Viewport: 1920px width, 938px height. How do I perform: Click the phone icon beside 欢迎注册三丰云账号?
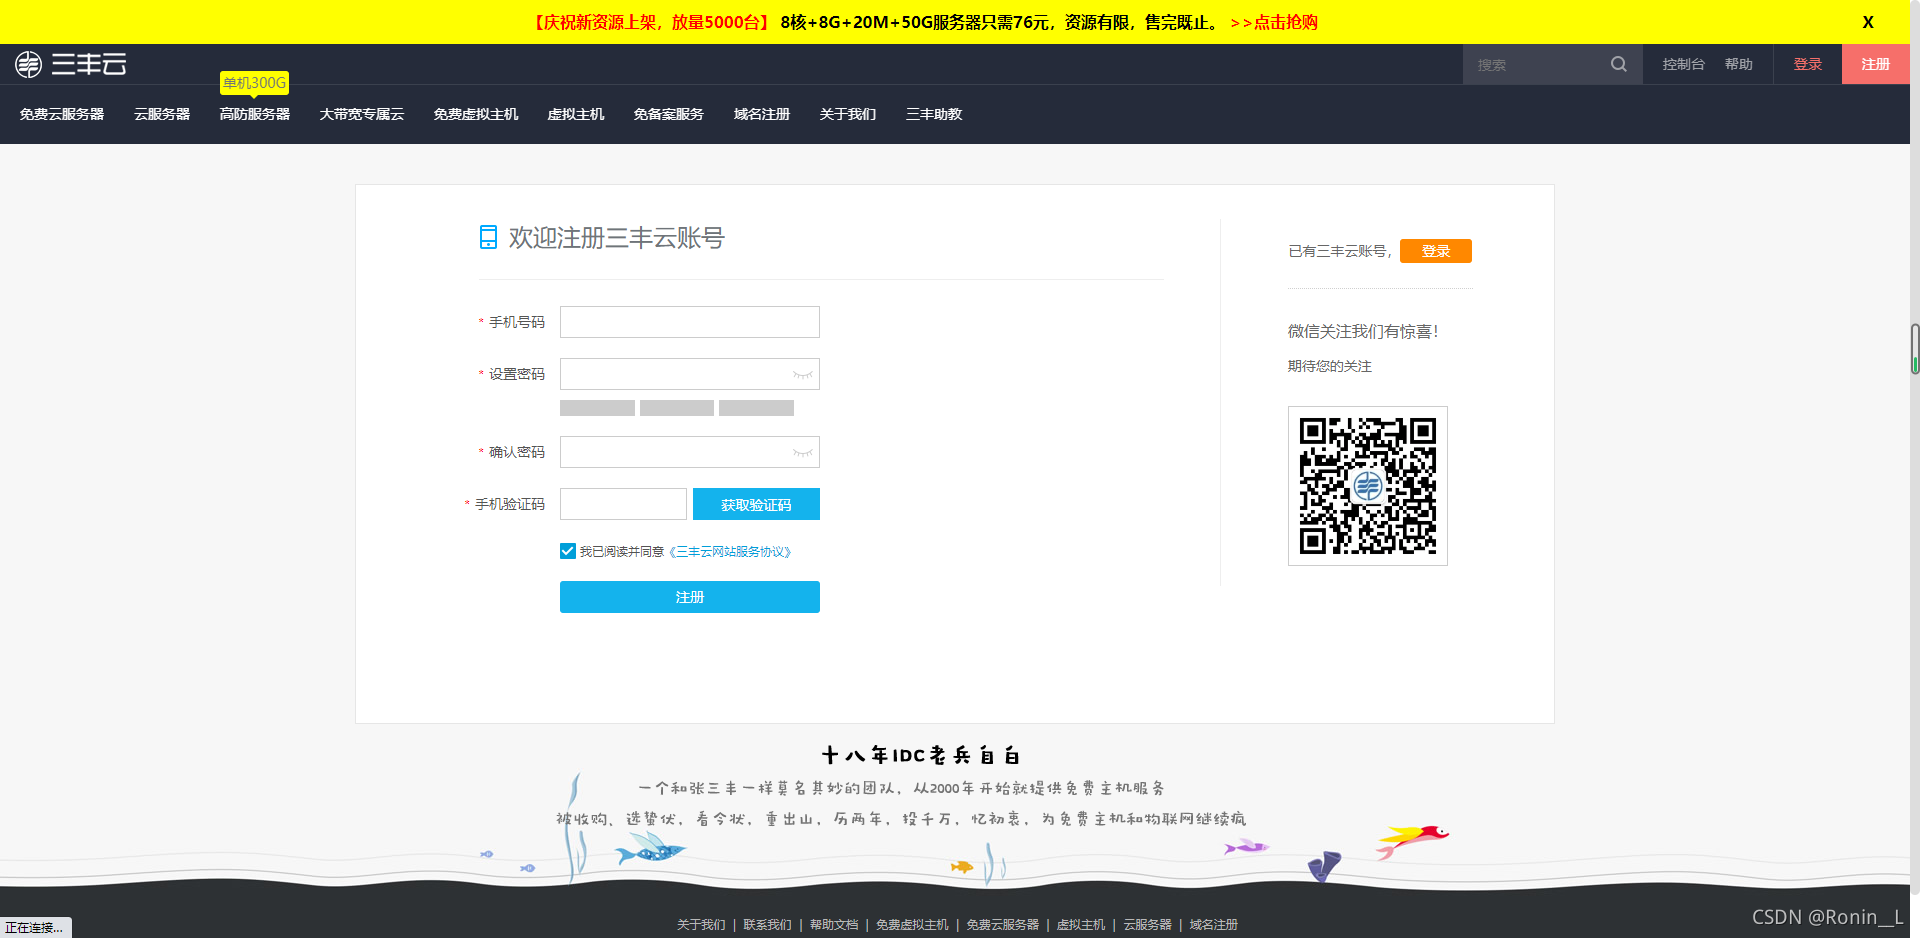click(x=488, y=237)
